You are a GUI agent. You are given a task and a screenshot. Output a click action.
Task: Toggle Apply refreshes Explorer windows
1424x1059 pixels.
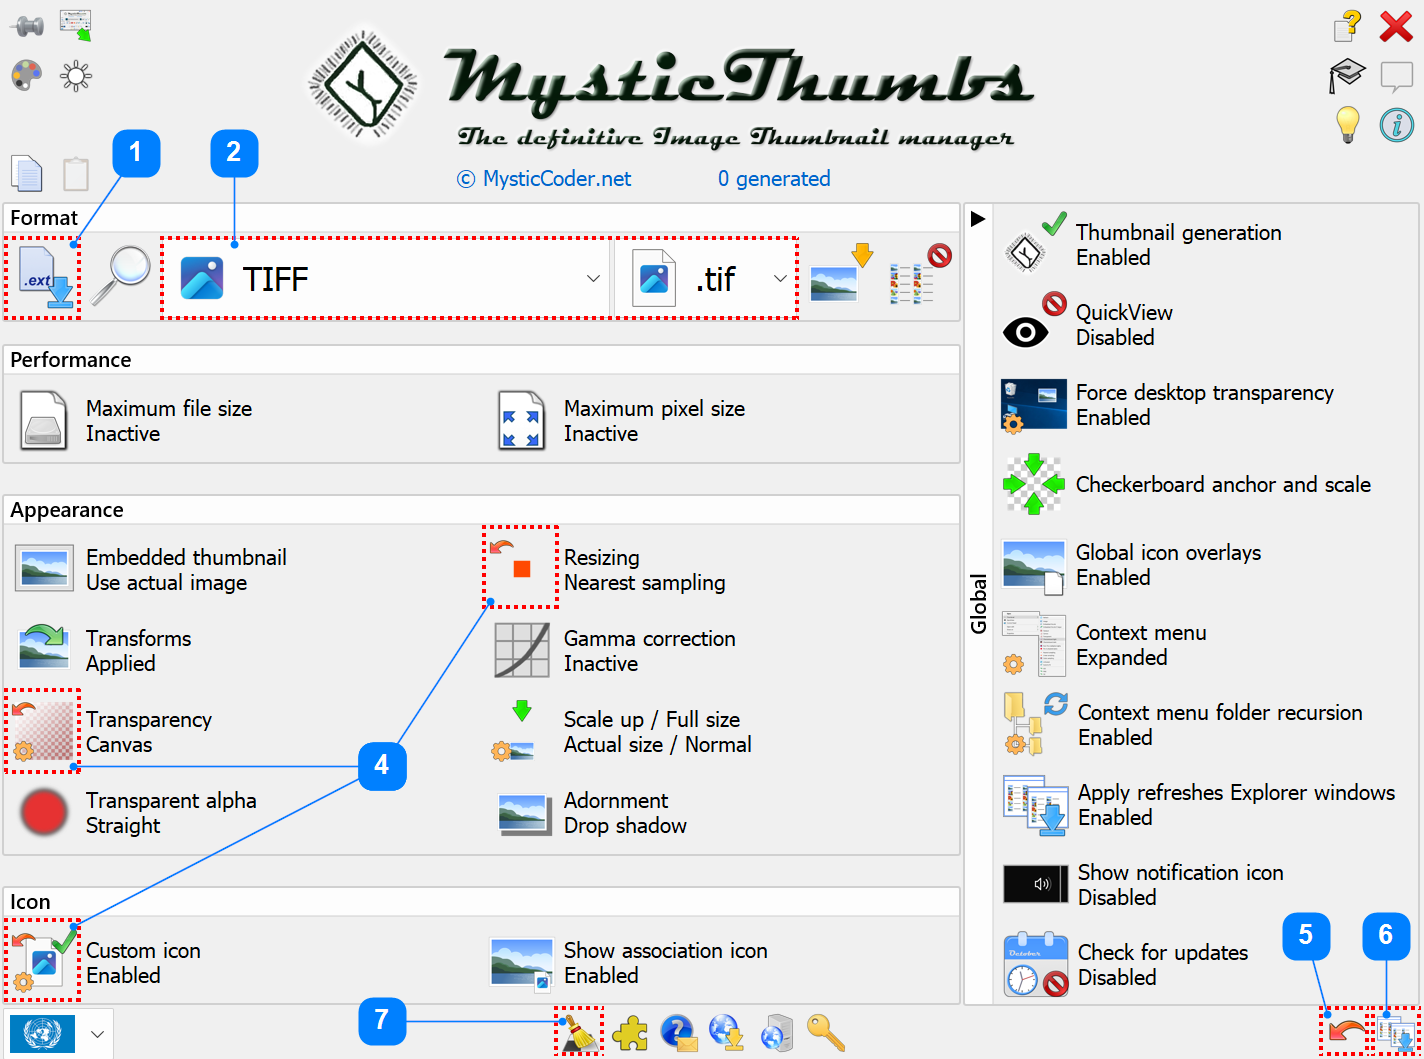(1200, 805)
